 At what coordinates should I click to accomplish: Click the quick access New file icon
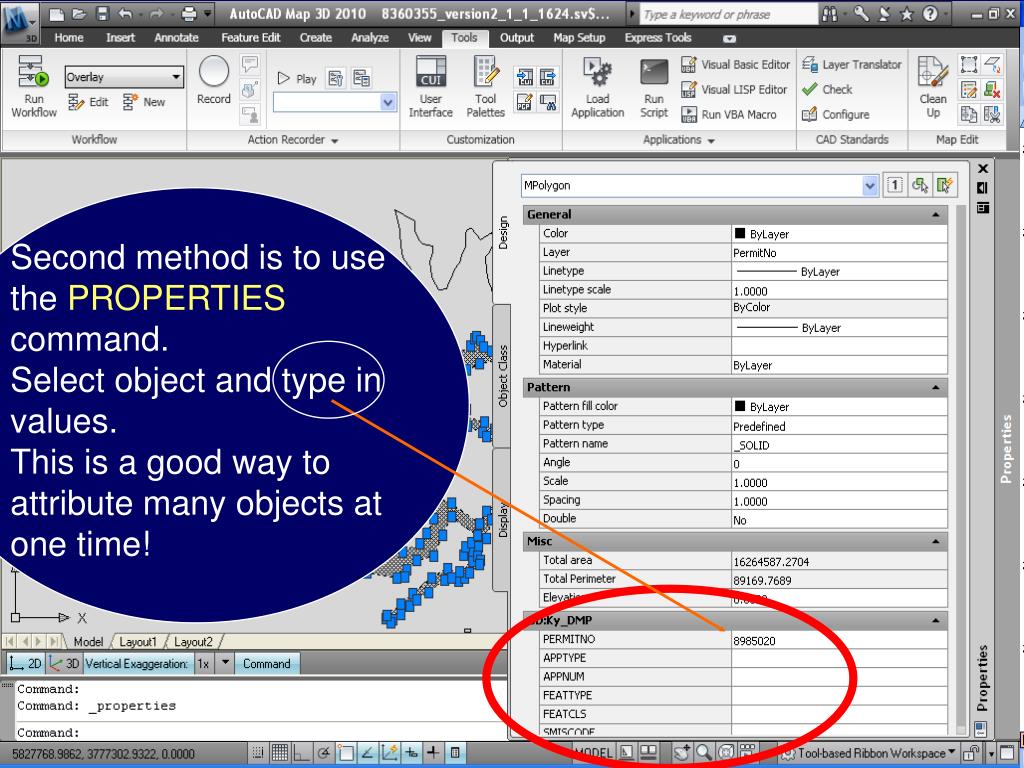click(x=57, y=14)
